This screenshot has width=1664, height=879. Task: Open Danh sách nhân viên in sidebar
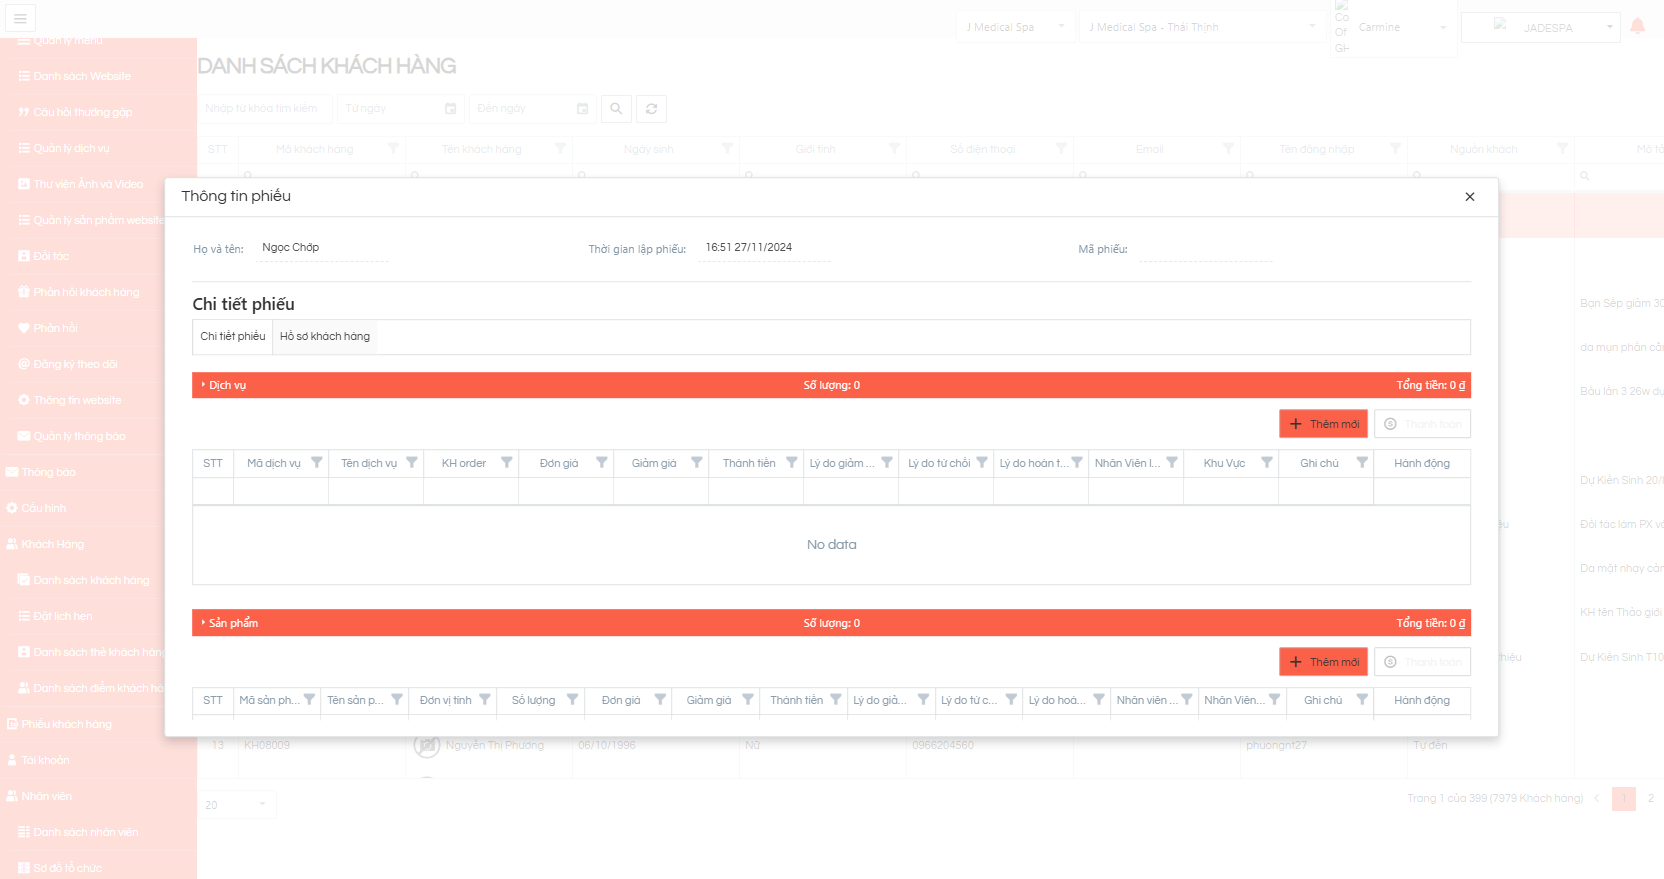85,832
